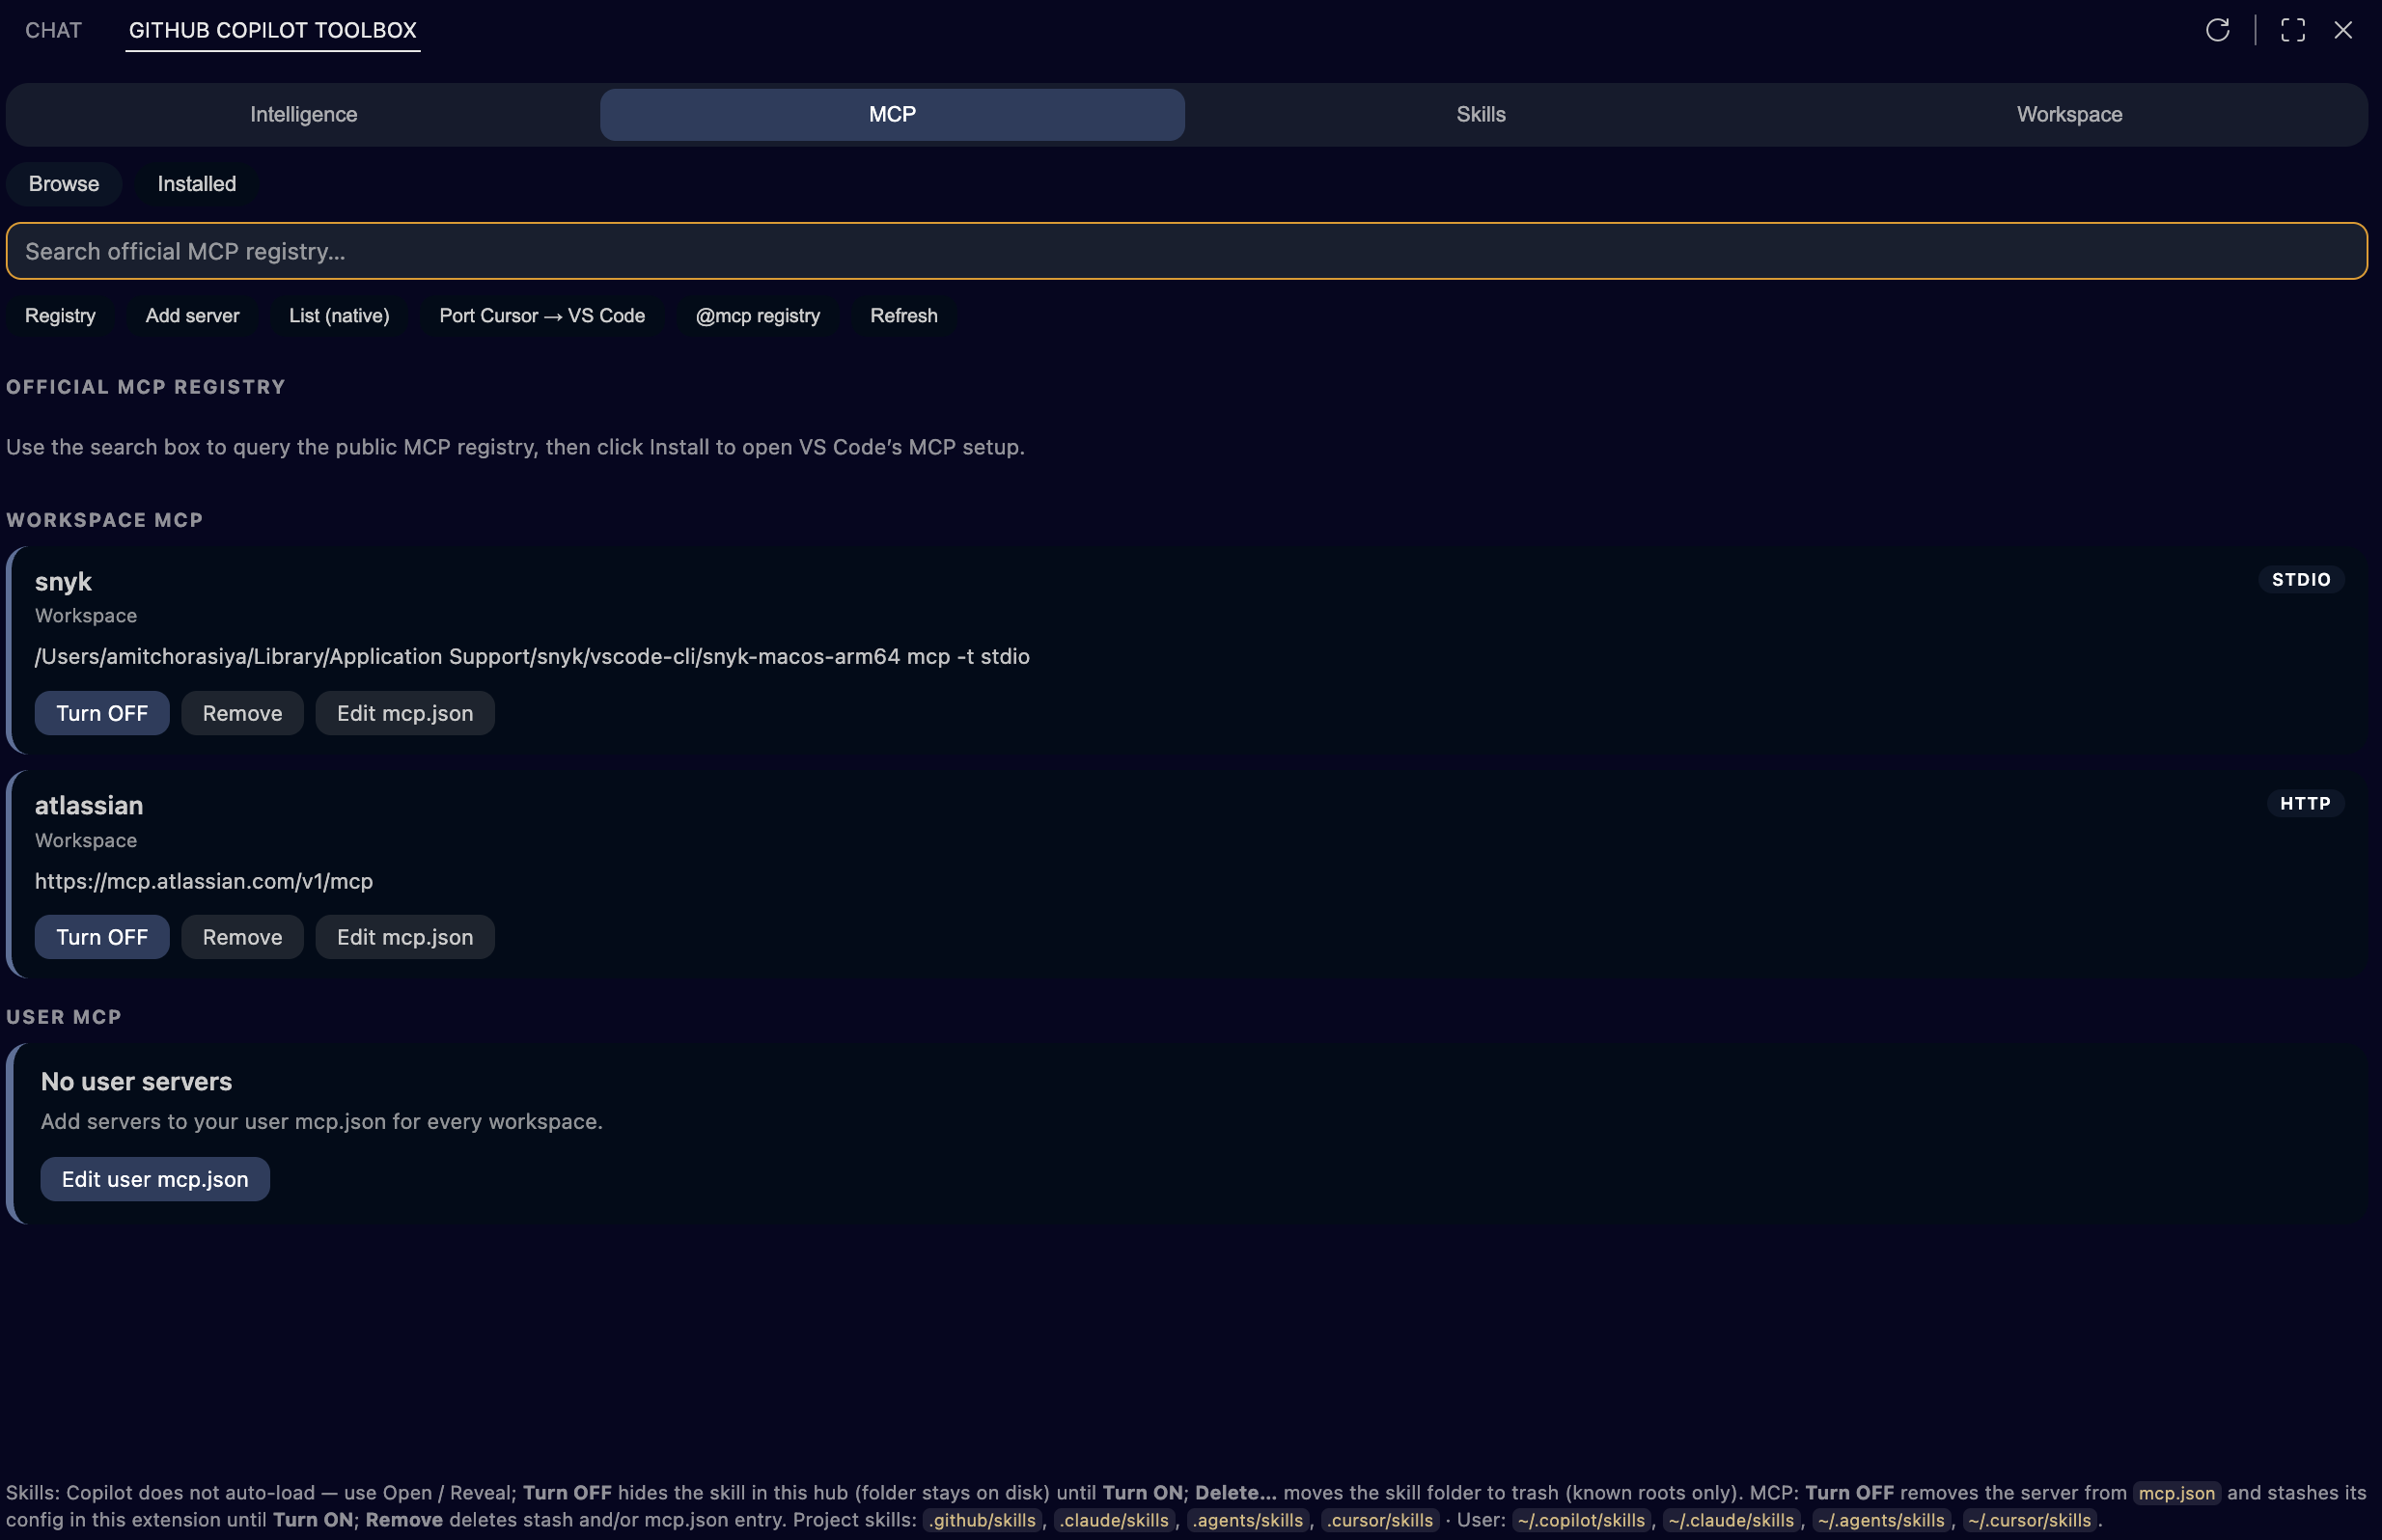Turn OFF the atlassian workspace server
Viewport: 2382px width, 1540px height.
[101, 936]
